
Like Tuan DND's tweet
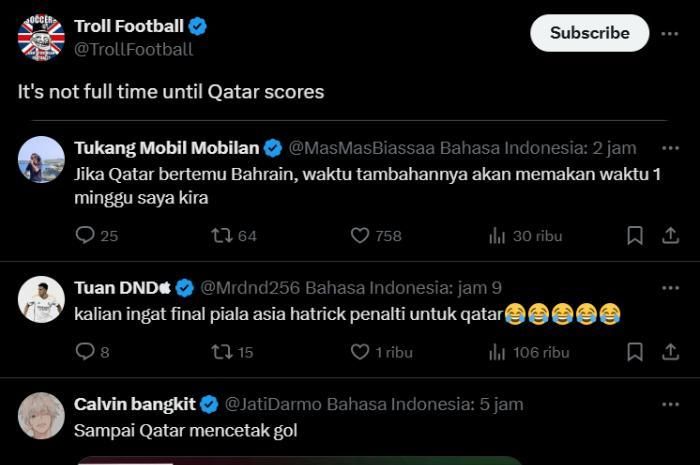(360, 351)
